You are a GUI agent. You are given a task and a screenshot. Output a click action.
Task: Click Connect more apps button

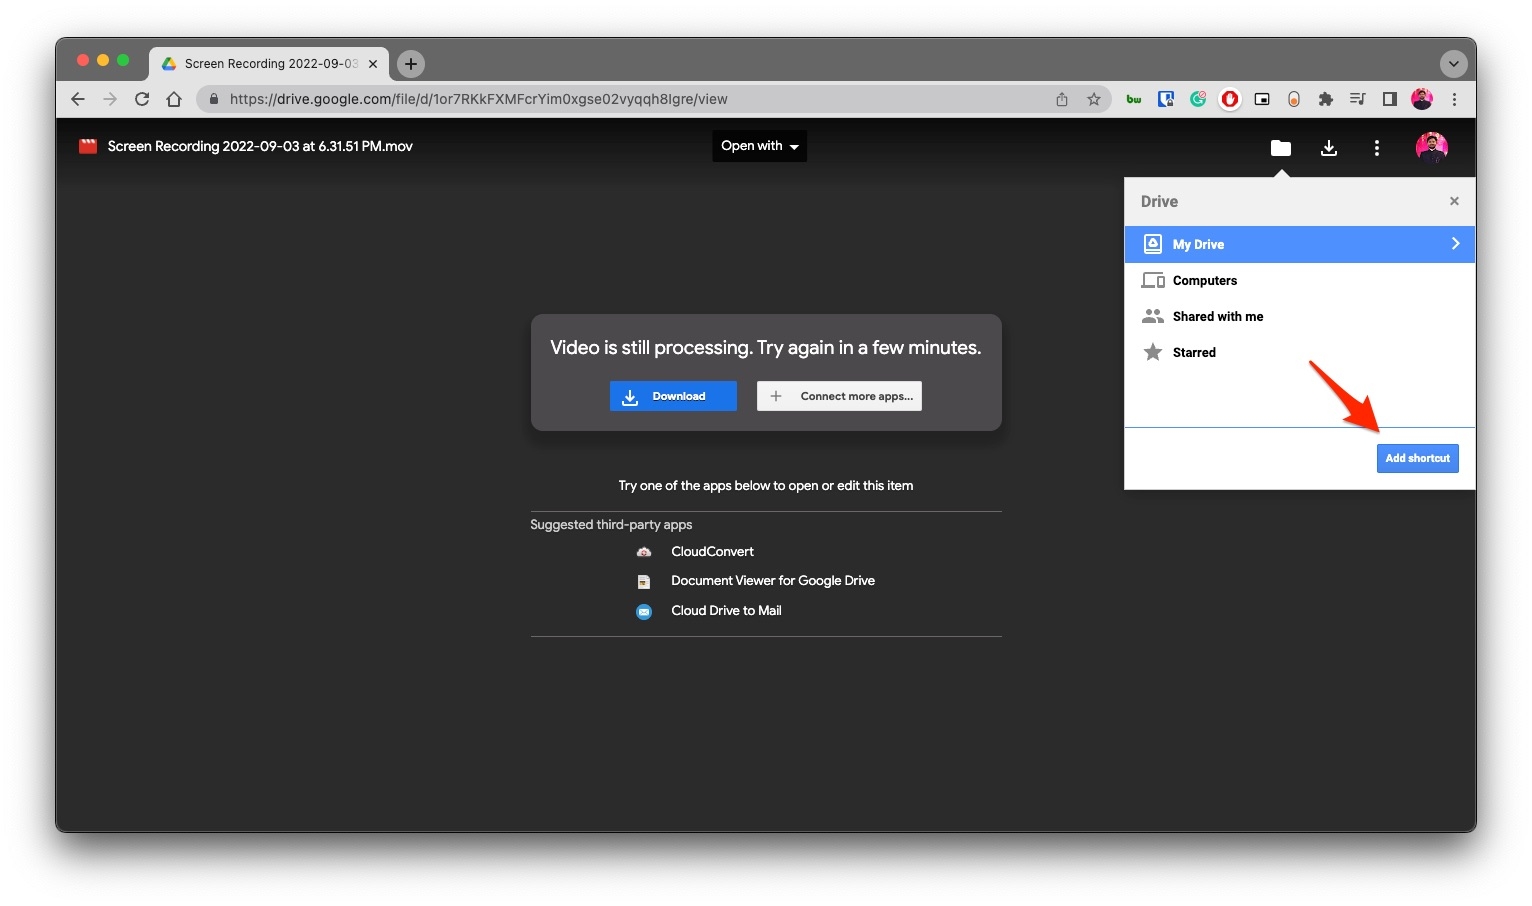click(x=839, y=396)
